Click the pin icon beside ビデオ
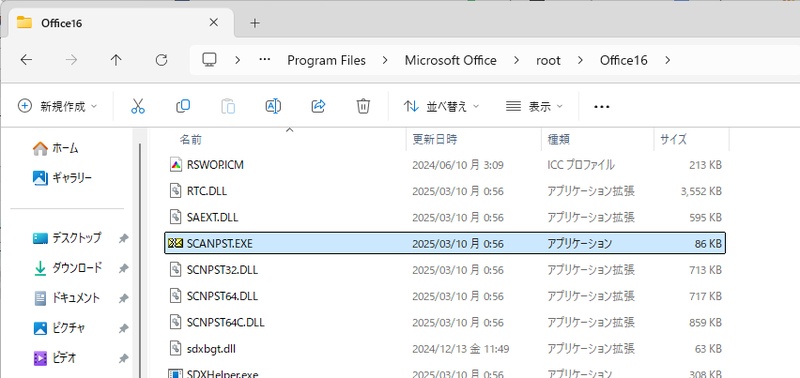The width and height of the screenshot is (800, 378). pos(123,359)
